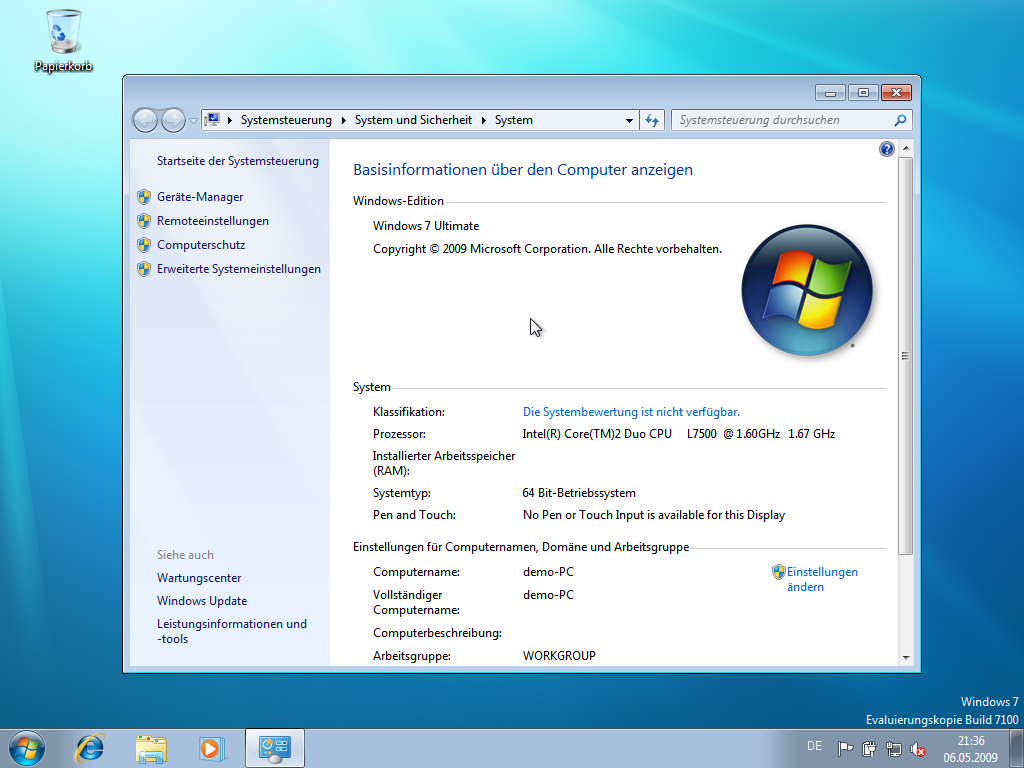This screenshot has width=1024, height=768.
Task: Open Windows Update link
Action: click(x=202, y=601)
